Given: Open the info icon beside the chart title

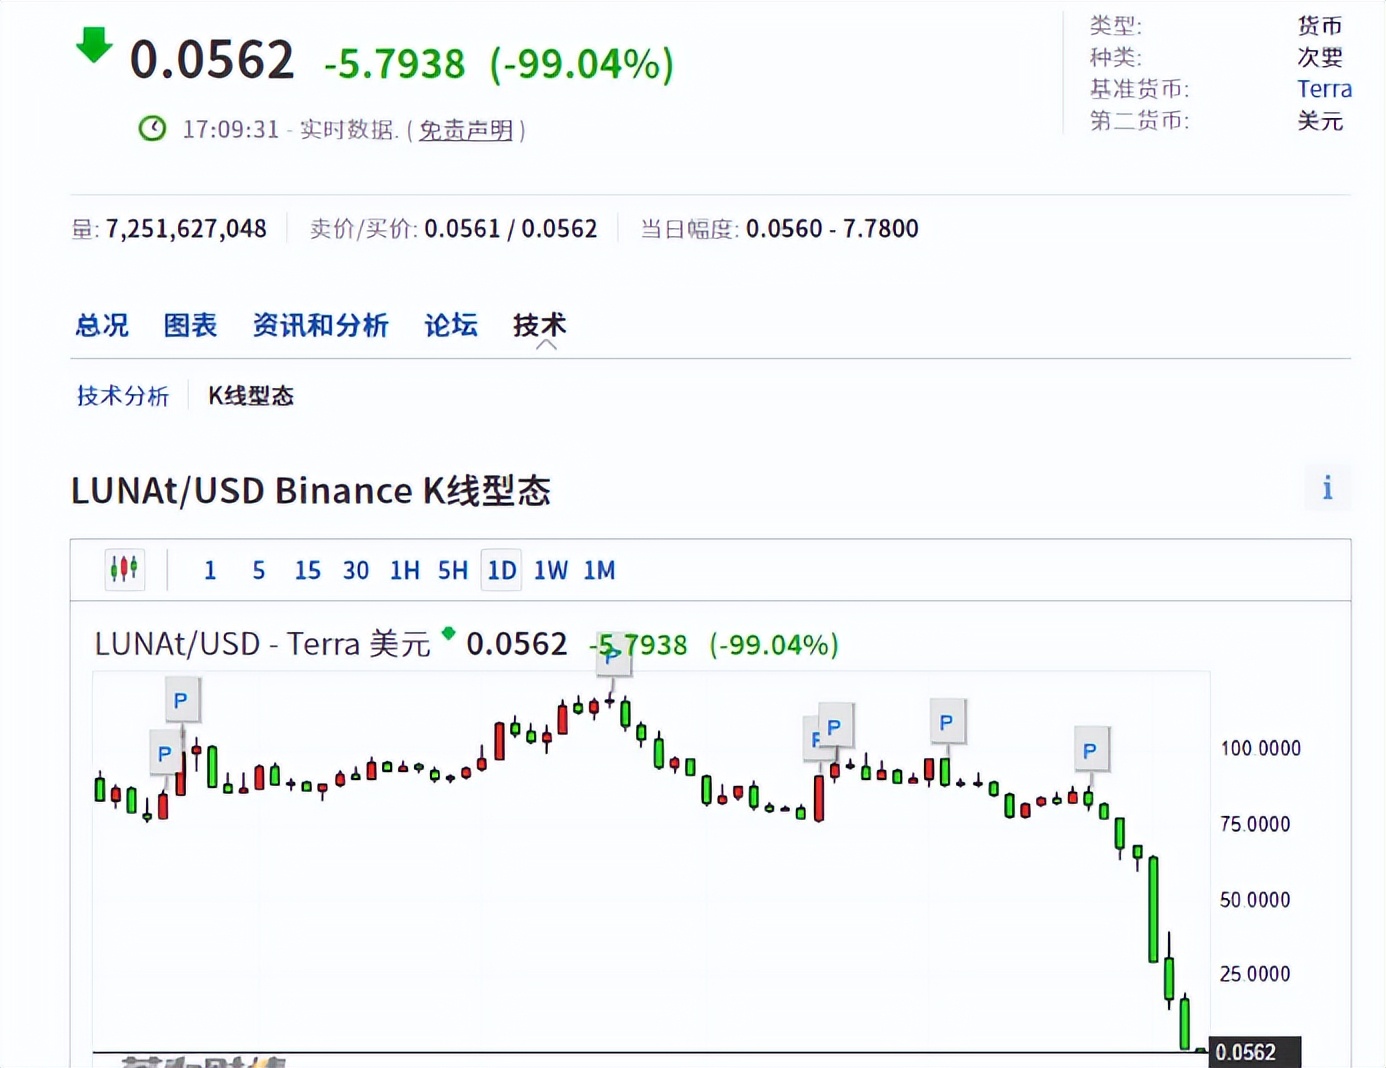Looking at the screenshot, I should [x=1327, y=488].
